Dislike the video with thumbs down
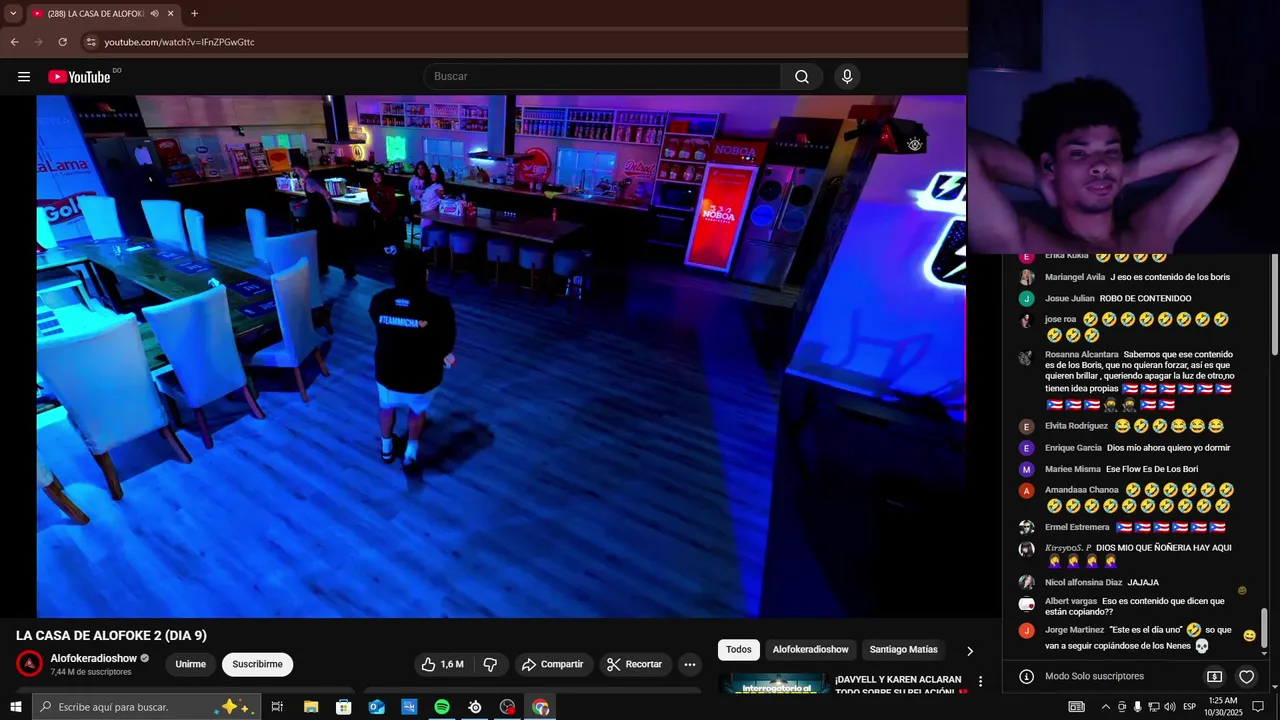Screen dimensions: 1280x720 [x=490, y=664]
